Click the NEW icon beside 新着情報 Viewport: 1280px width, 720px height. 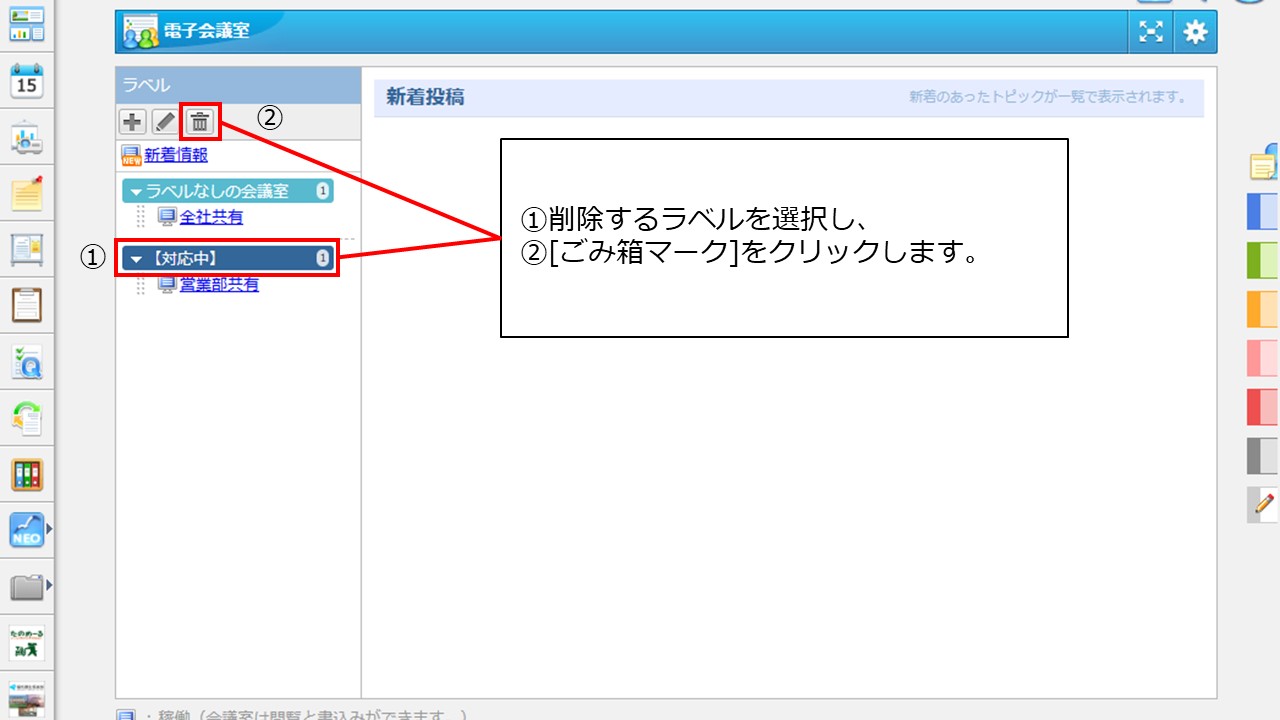pos(131,155)
